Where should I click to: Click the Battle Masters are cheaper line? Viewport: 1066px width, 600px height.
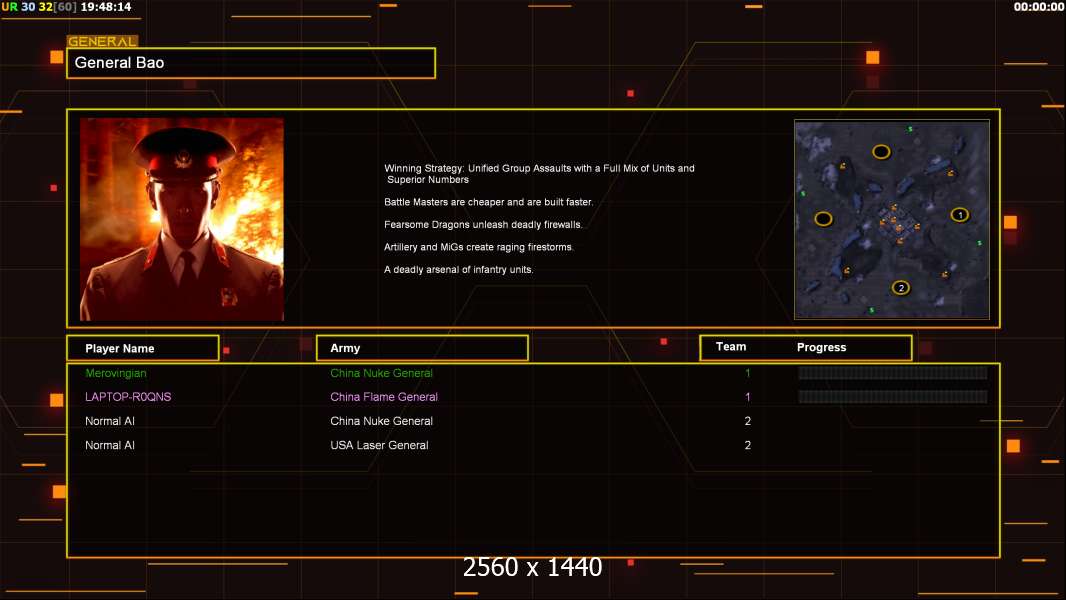click(488, 202)
